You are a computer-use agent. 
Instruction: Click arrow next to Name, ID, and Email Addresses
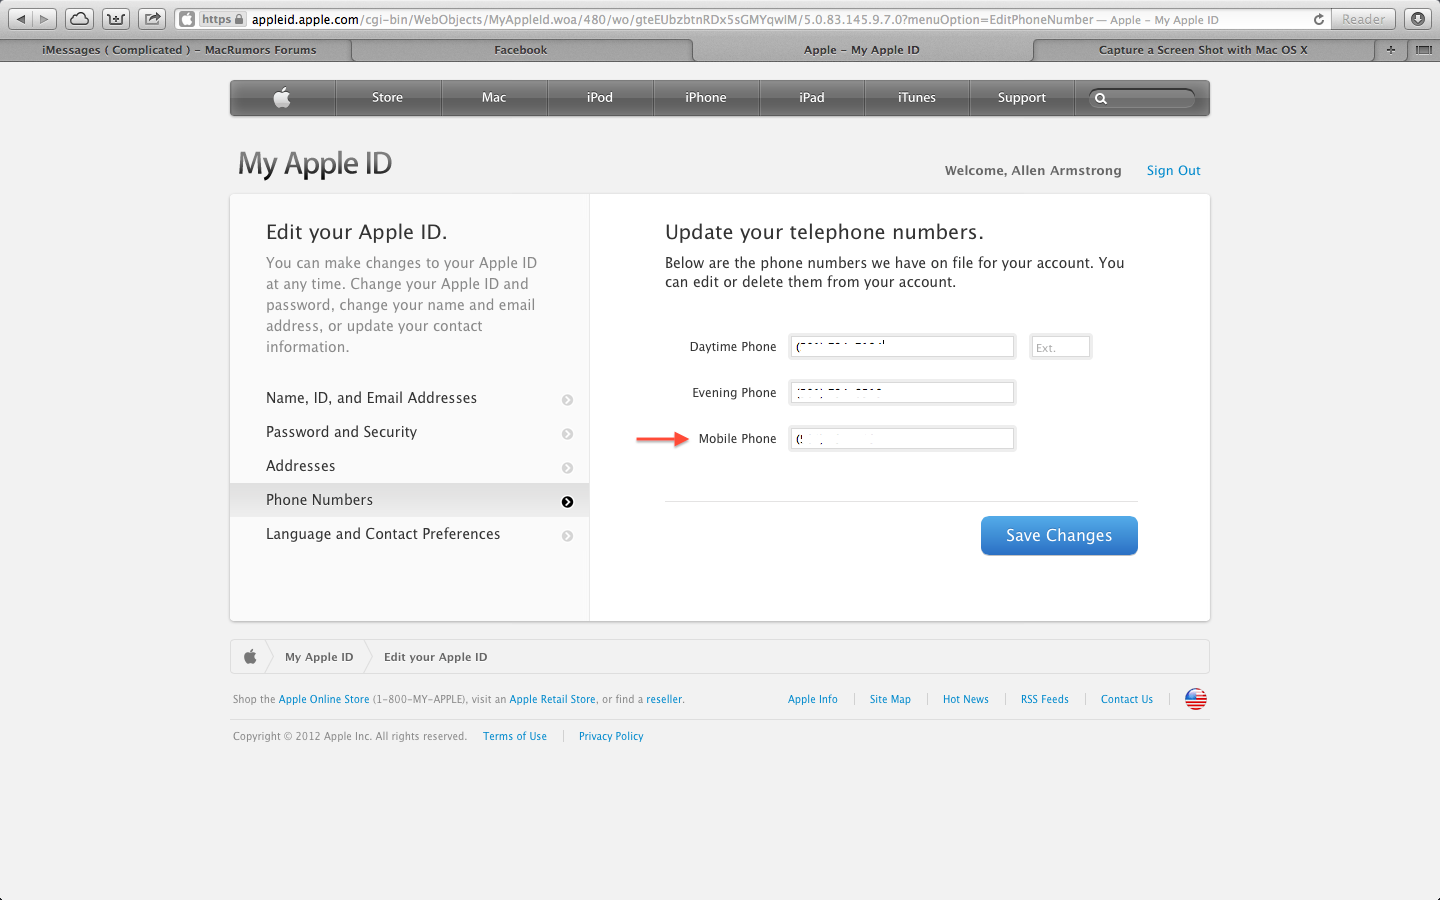(x=567, y=400)
